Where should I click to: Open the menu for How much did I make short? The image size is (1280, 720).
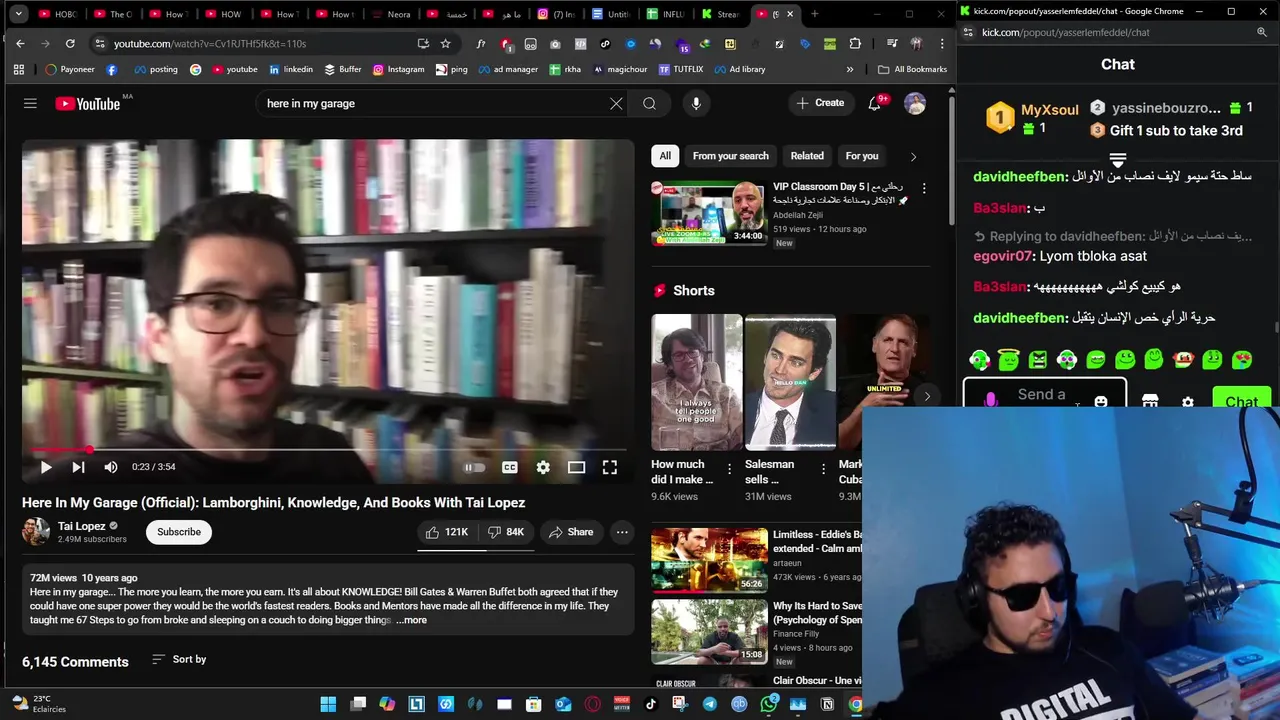coord(729,469)
